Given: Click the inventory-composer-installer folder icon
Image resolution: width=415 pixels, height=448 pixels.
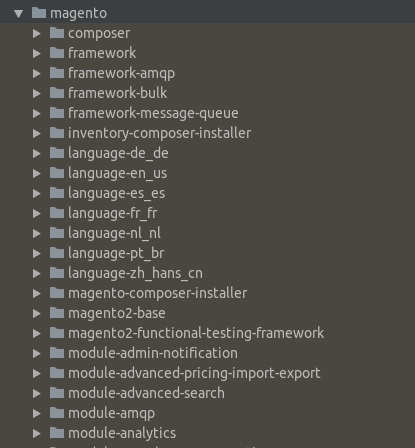Looking at the screenshot, I should coord(57,133).
